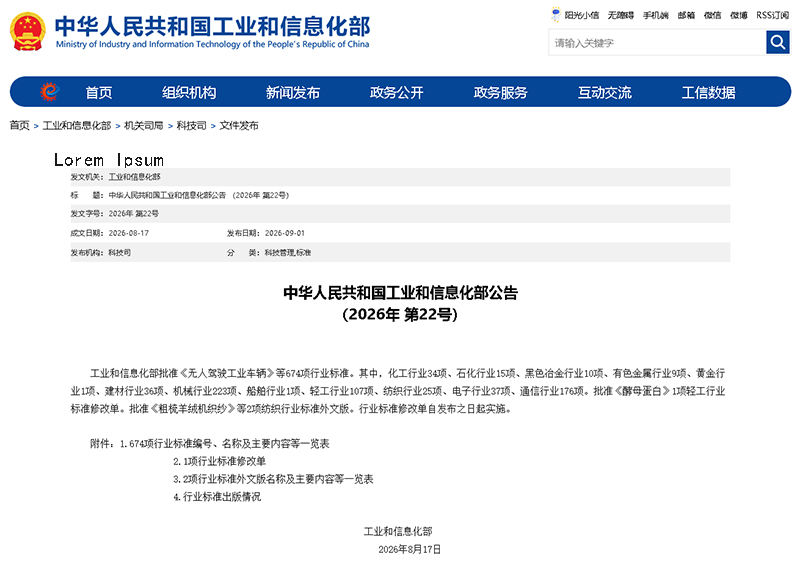Click the 发布日期 value 2026-09-01
This screenshot has height=568, width=800.
tap(285, 233)
